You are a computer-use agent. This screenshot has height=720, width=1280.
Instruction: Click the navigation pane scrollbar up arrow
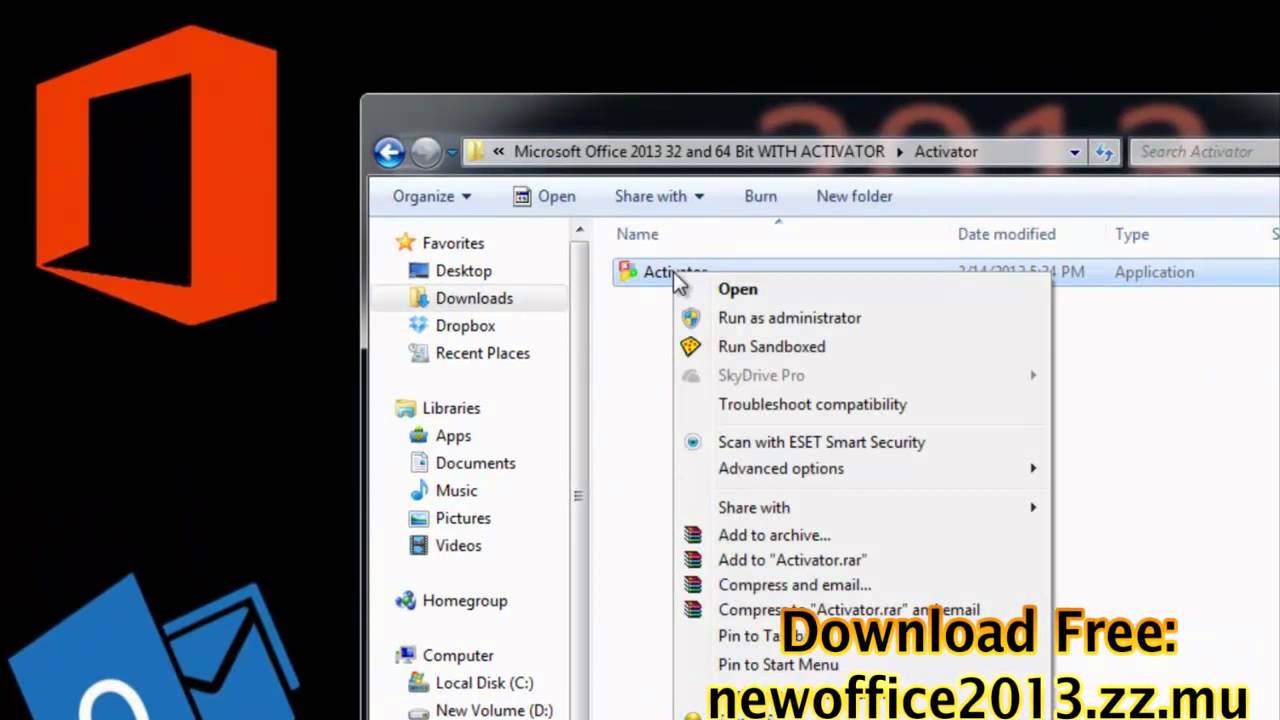pyautogui.click(x=579, y=231)
